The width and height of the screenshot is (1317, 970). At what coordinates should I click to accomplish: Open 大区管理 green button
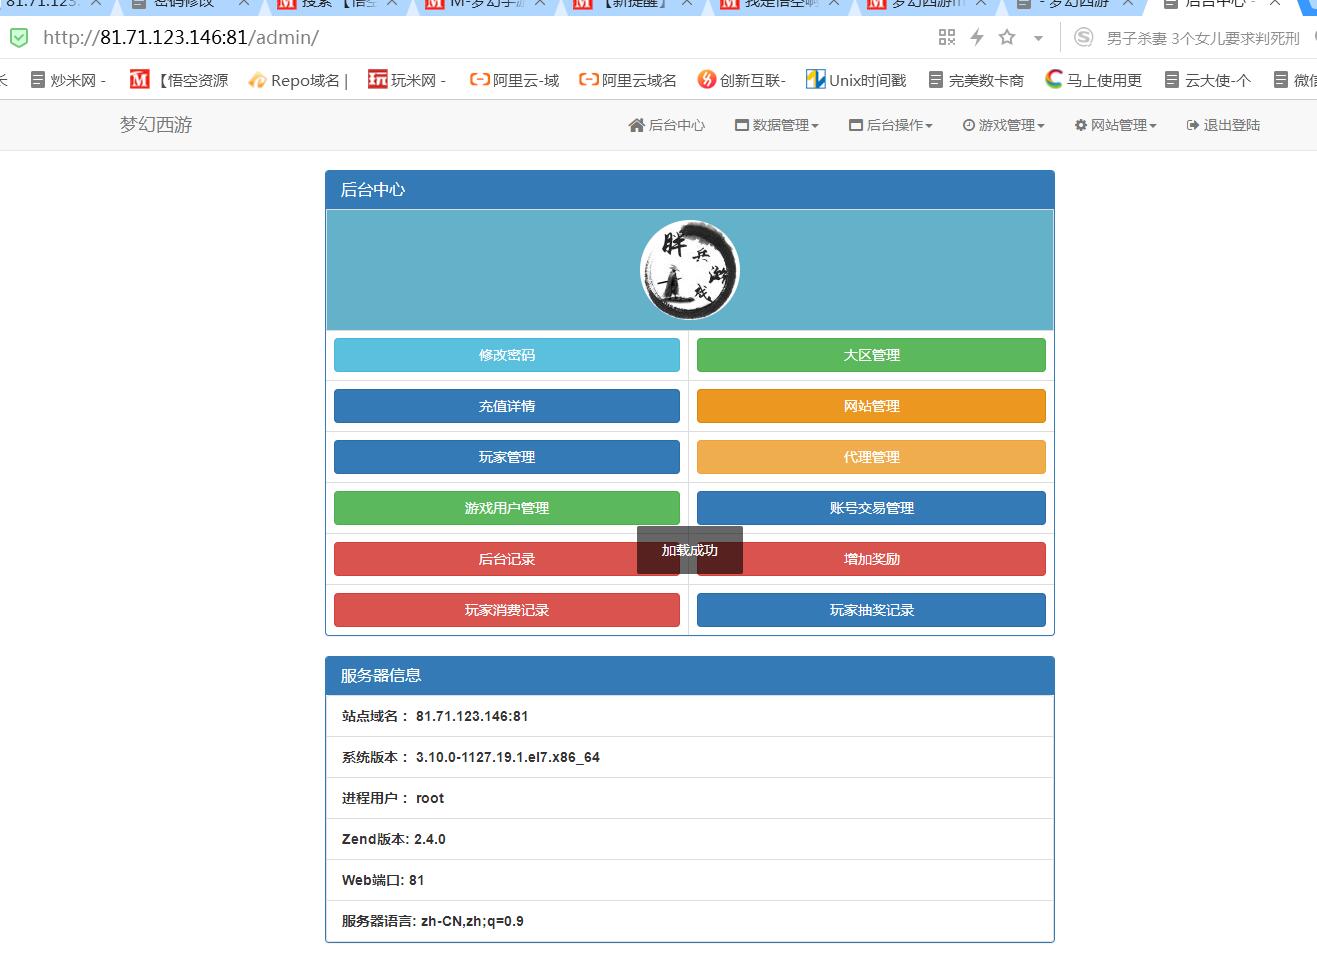(871, 355)
